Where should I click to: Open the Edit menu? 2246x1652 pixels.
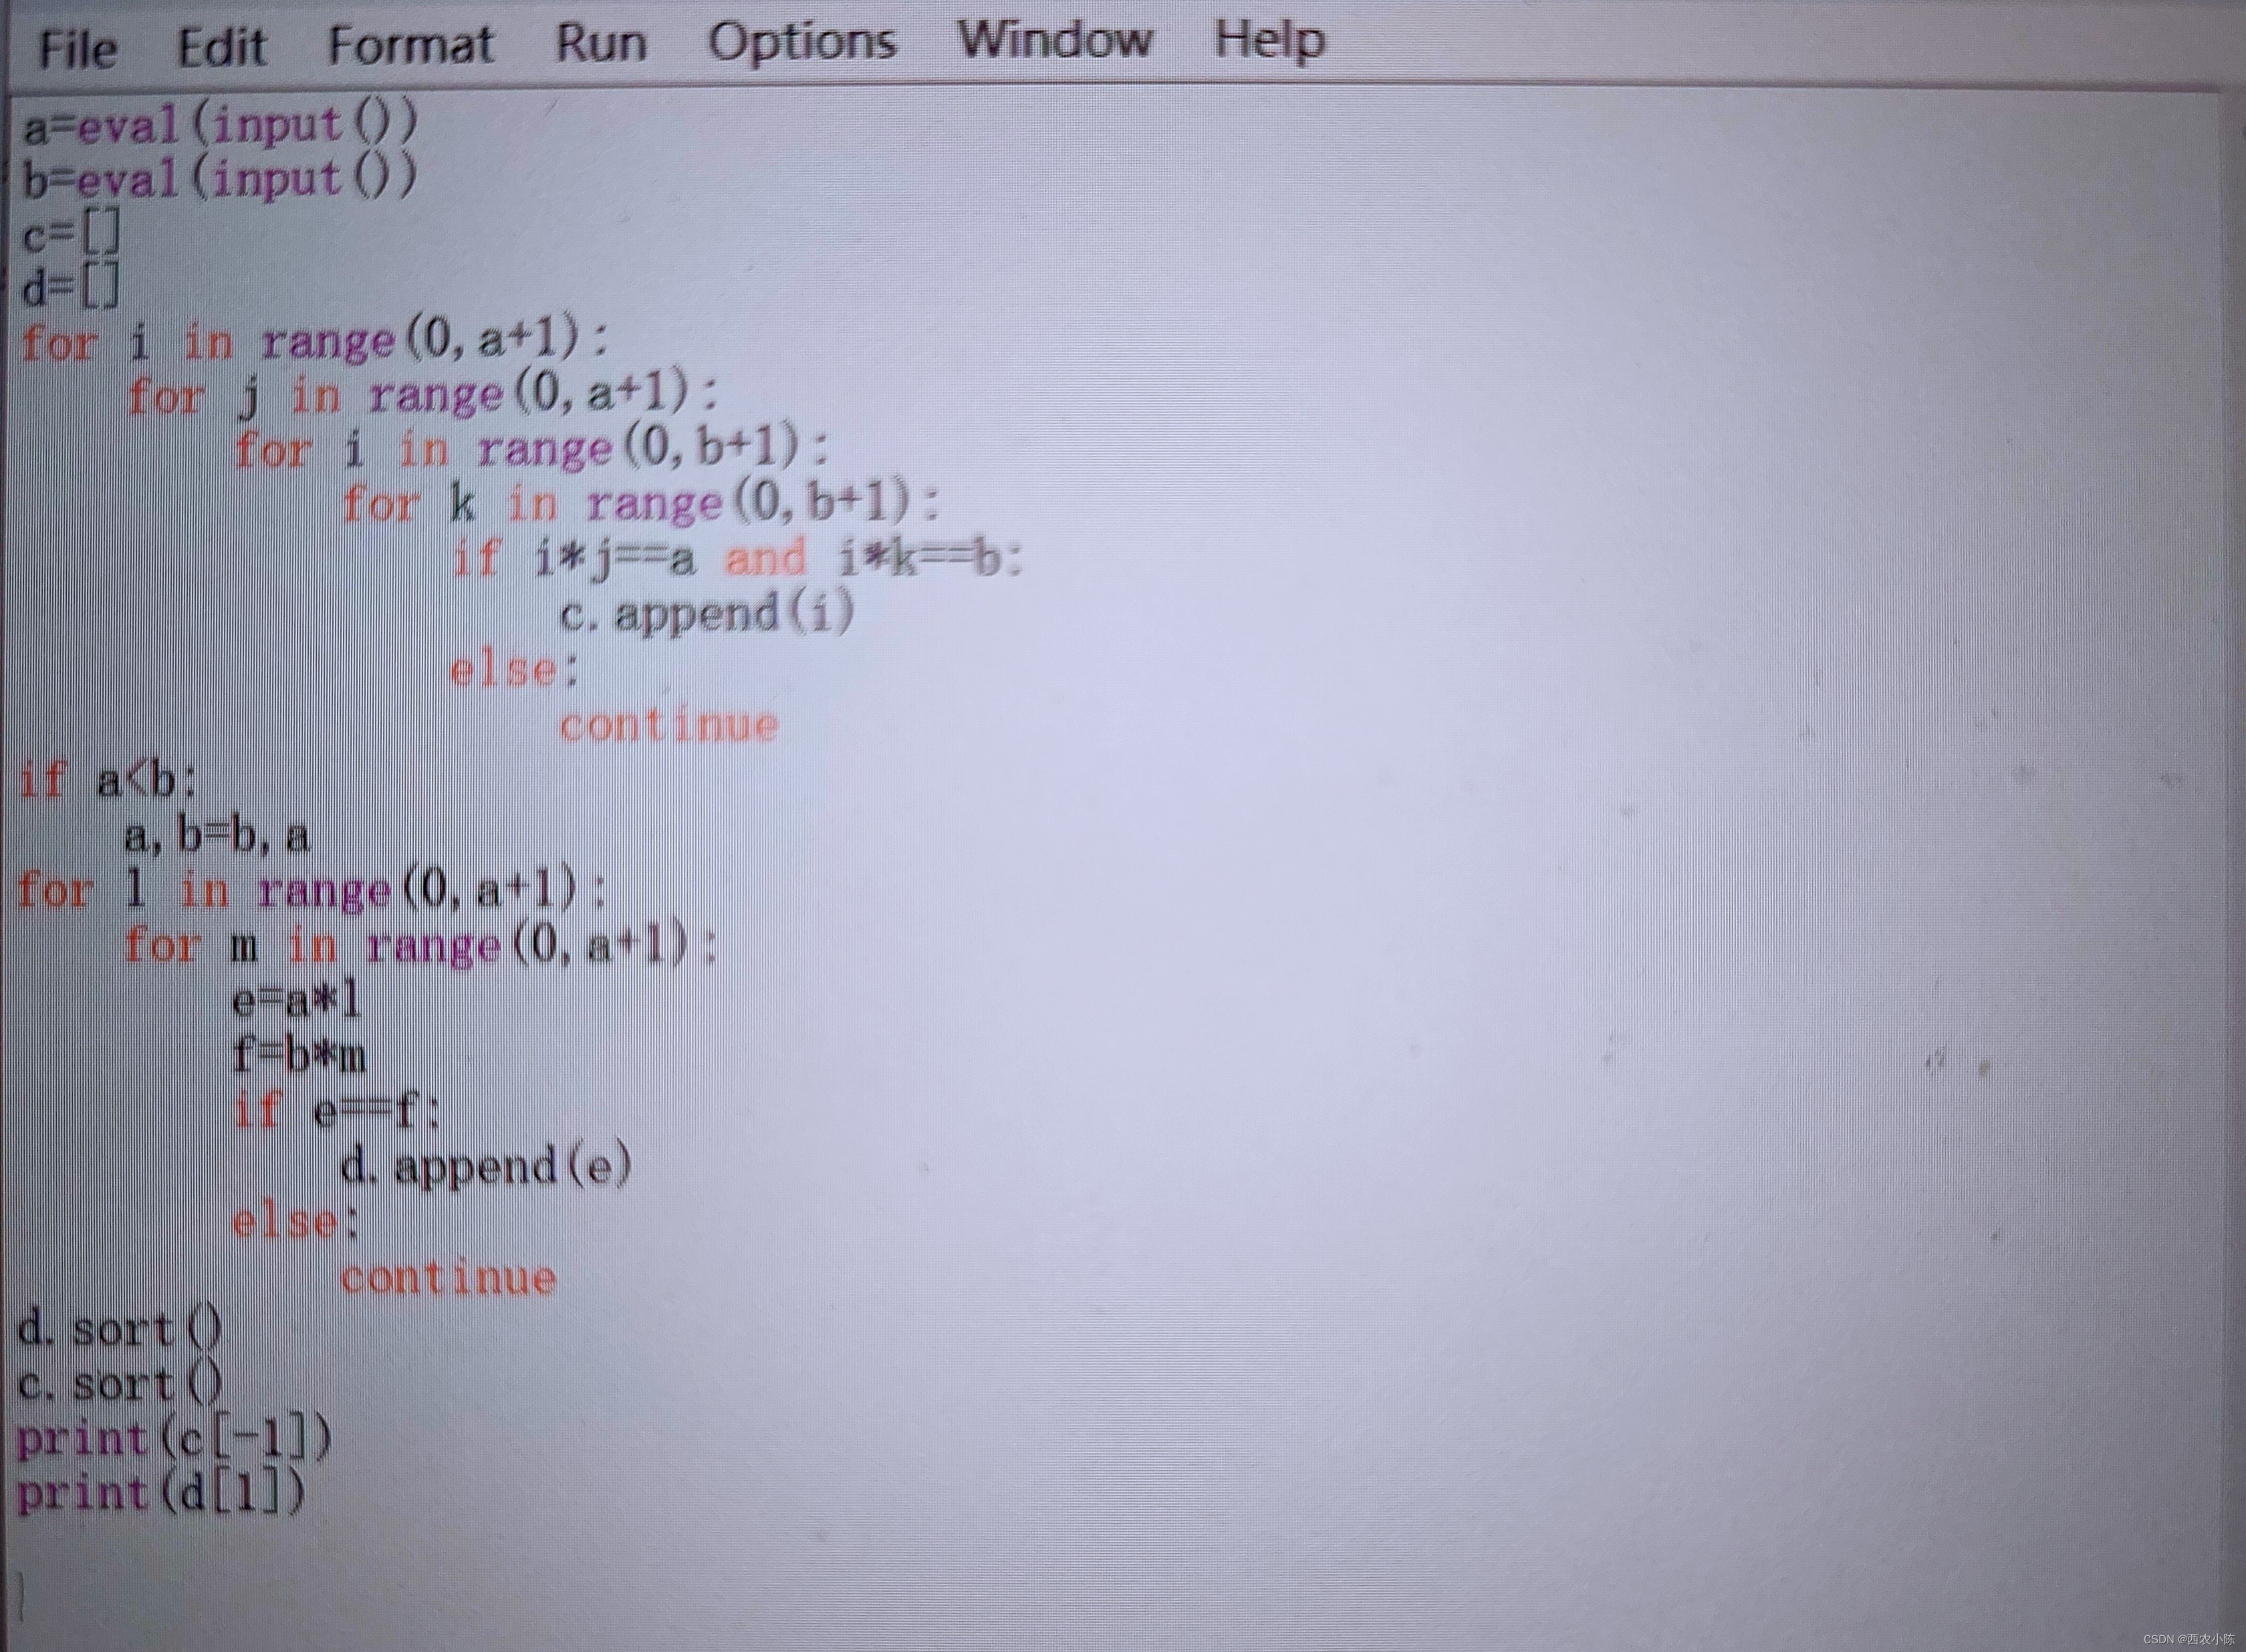coord(222,47)
